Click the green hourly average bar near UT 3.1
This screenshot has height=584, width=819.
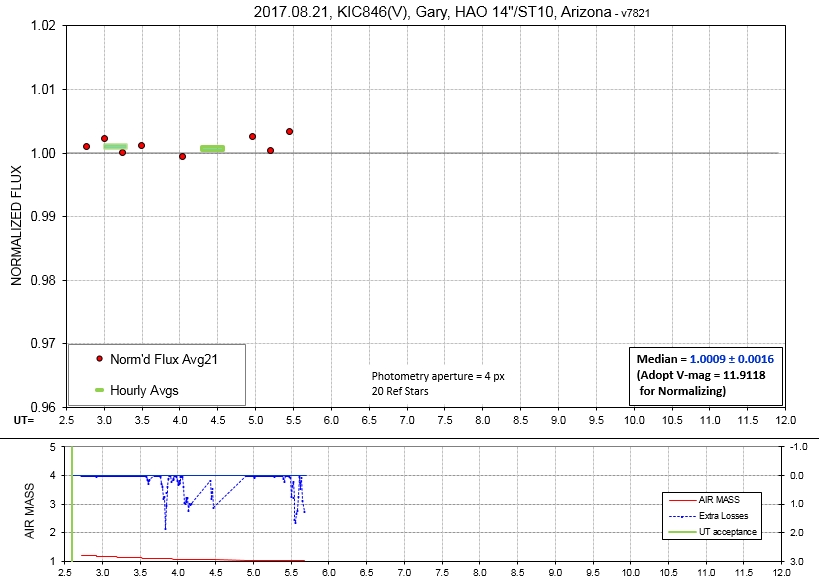pyautogui.click(x=115, y=146)
